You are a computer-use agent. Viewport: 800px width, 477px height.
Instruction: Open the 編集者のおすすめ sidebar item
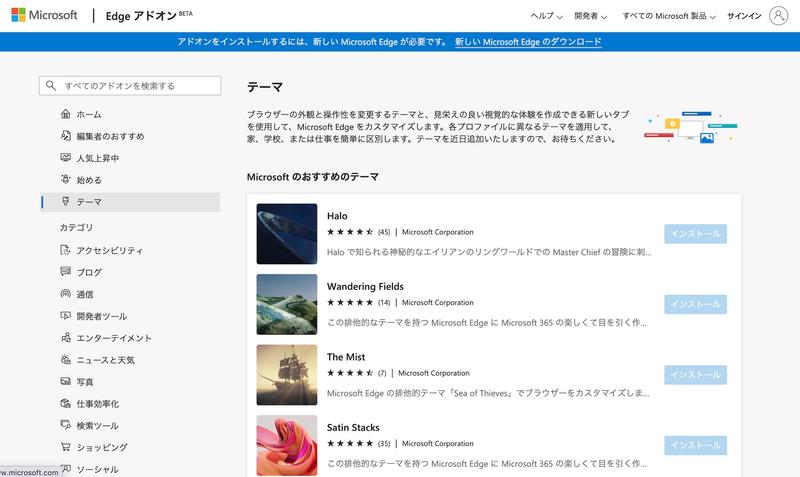[130, 136]
